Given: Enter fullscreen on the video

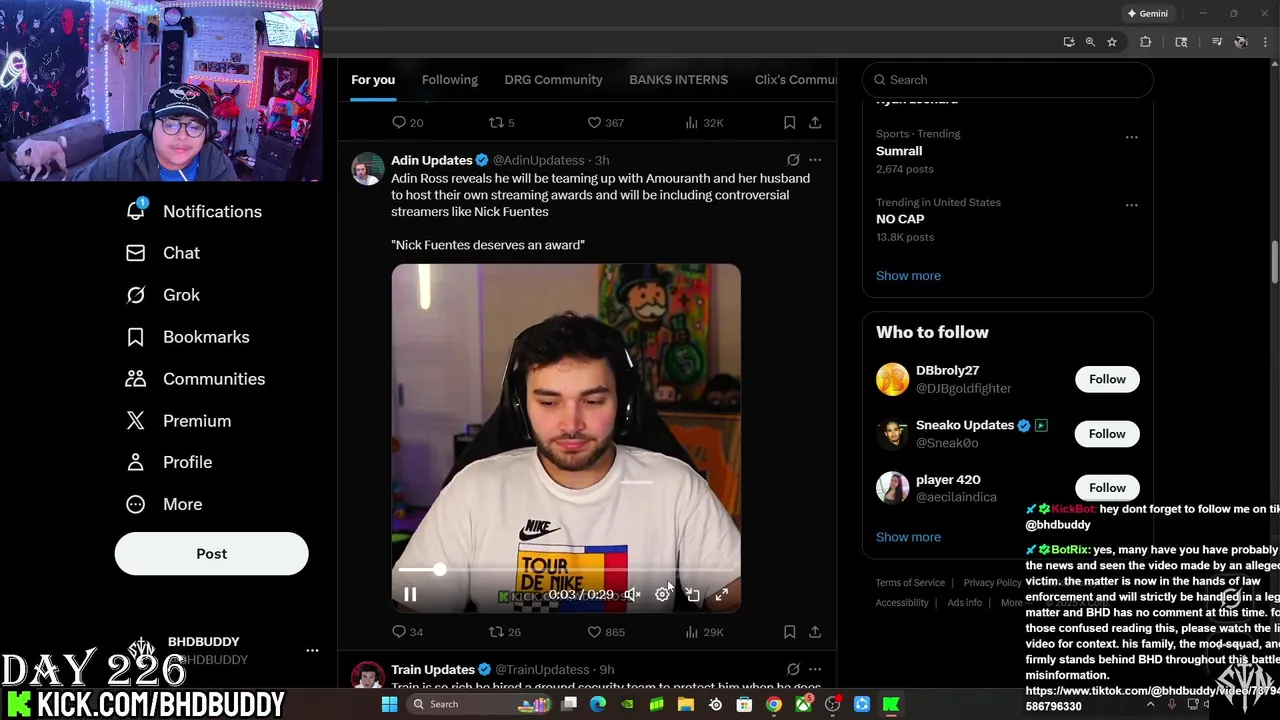Looking at the screenshot, I should pyautogui.click(x=721, y=595).
